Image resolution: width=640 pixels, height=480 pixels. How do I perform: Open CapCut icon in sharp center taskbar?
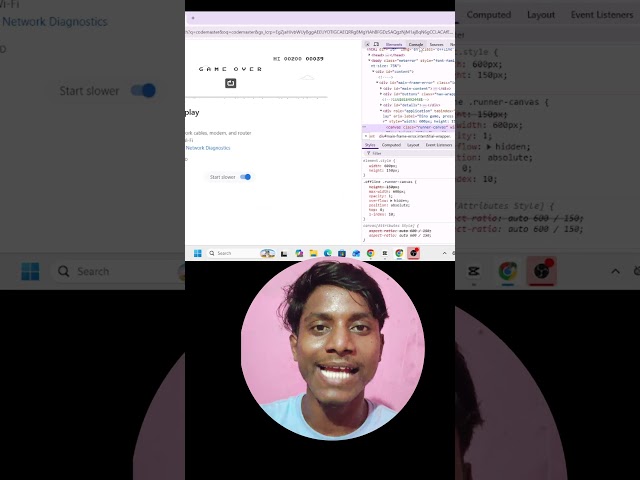[x=384, y=253]
